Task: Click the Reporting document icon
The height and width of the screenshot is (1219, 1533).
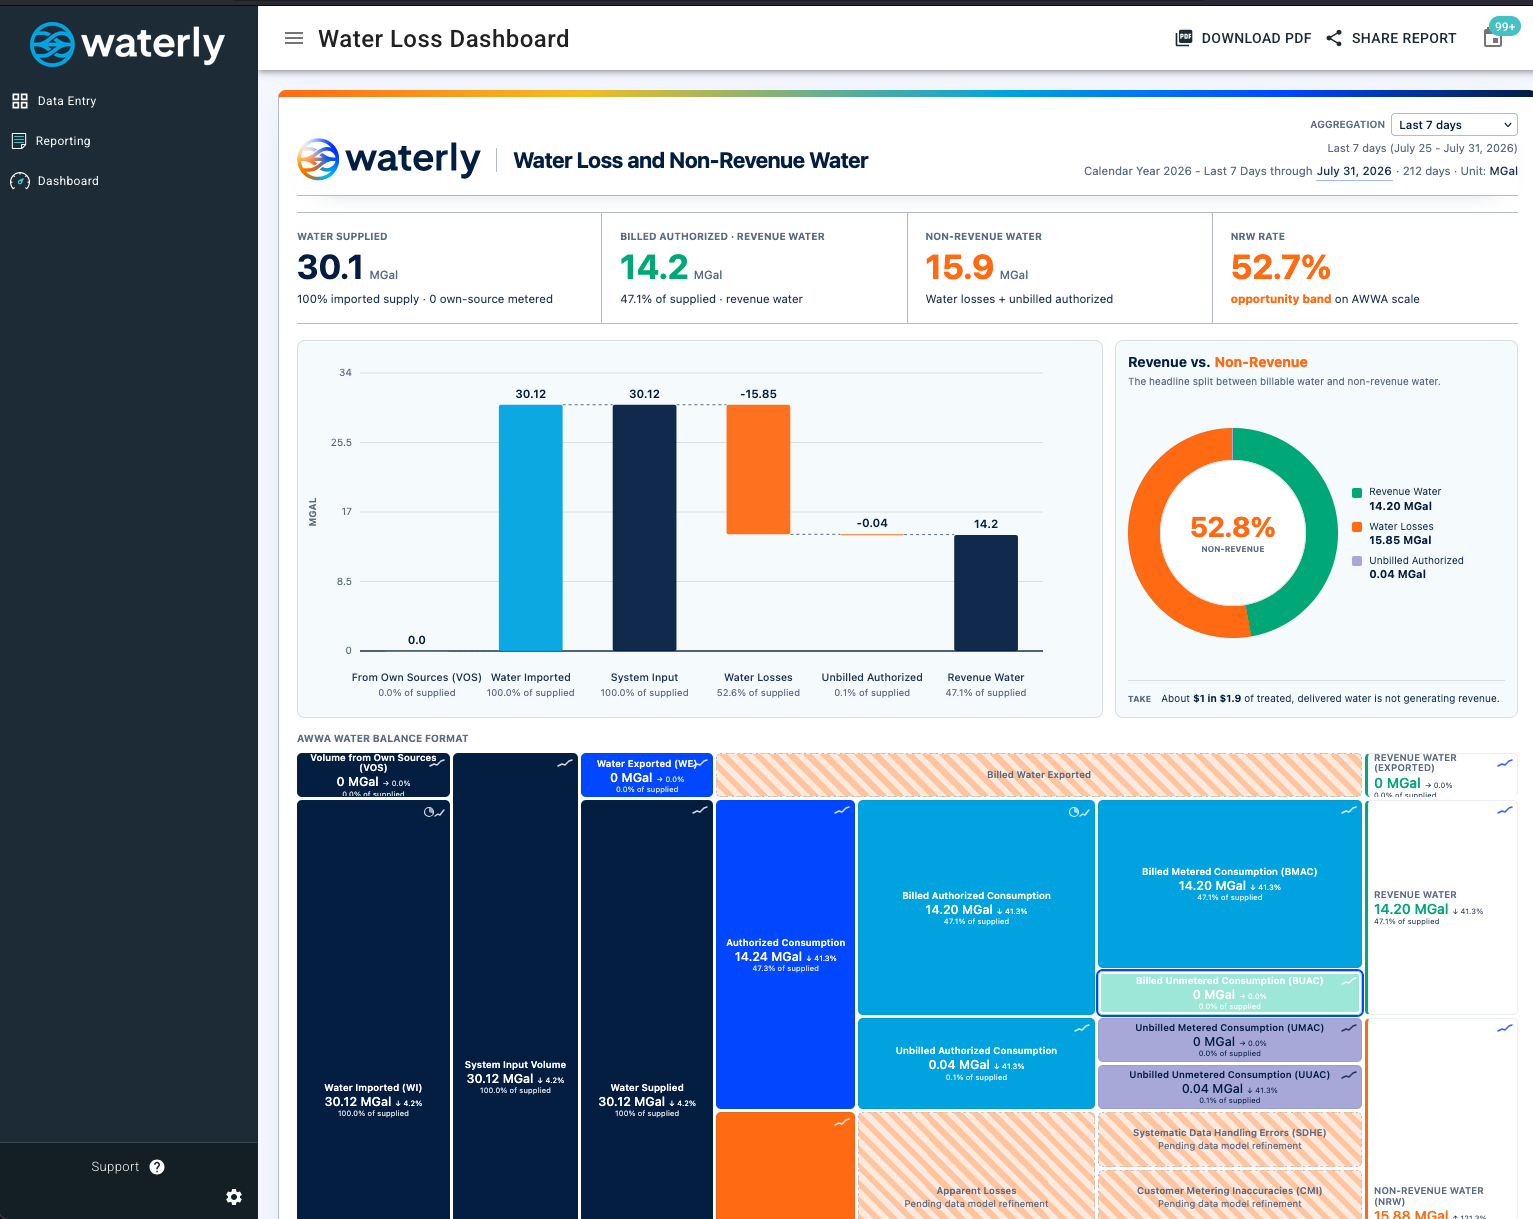Action: point(19,141)
